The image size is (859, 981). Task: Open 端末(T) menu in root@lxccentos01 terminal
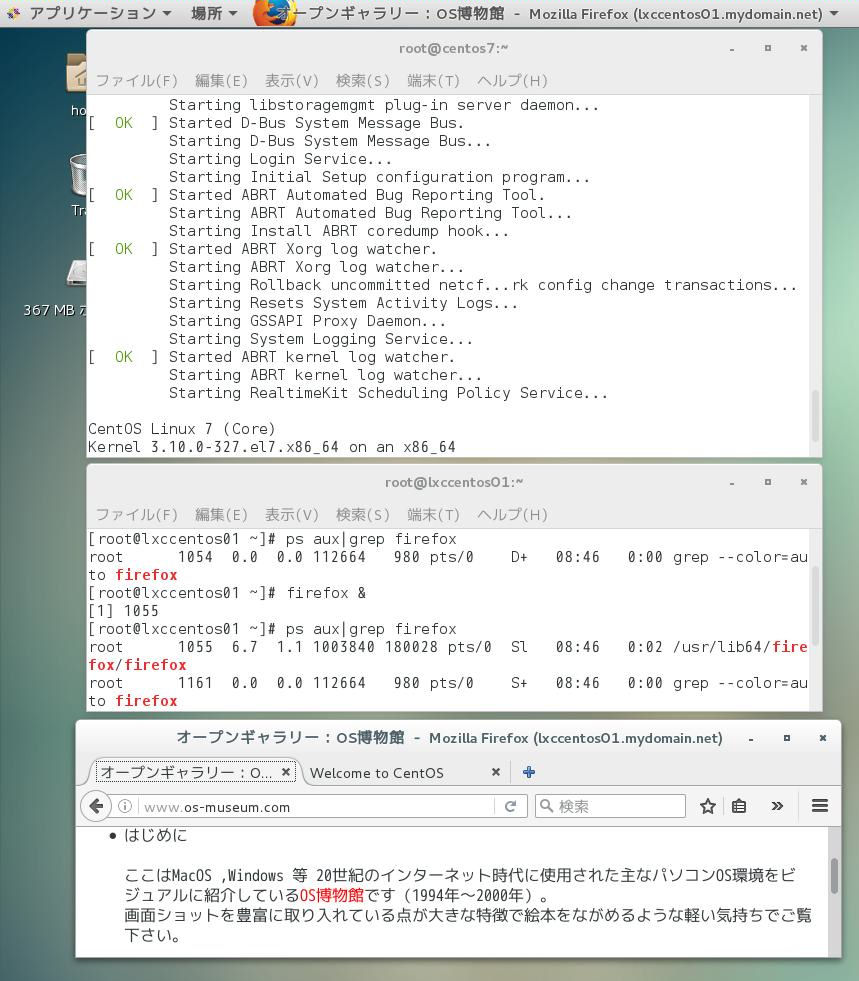click(x=433, y=515)
